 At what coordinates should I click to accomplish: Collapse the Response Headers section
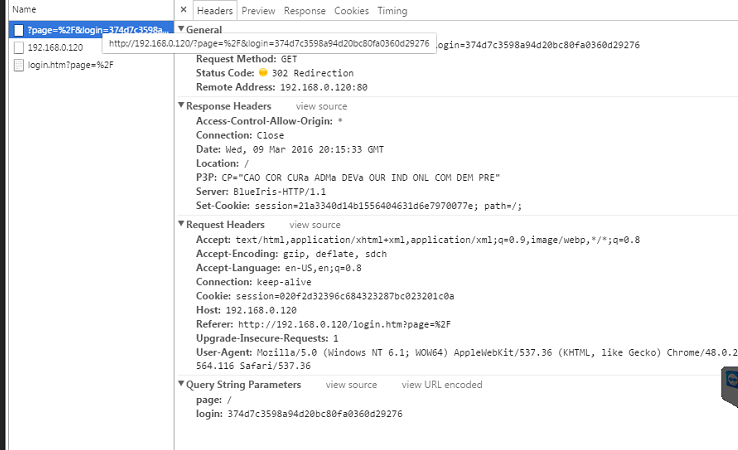tap(181, 106)
